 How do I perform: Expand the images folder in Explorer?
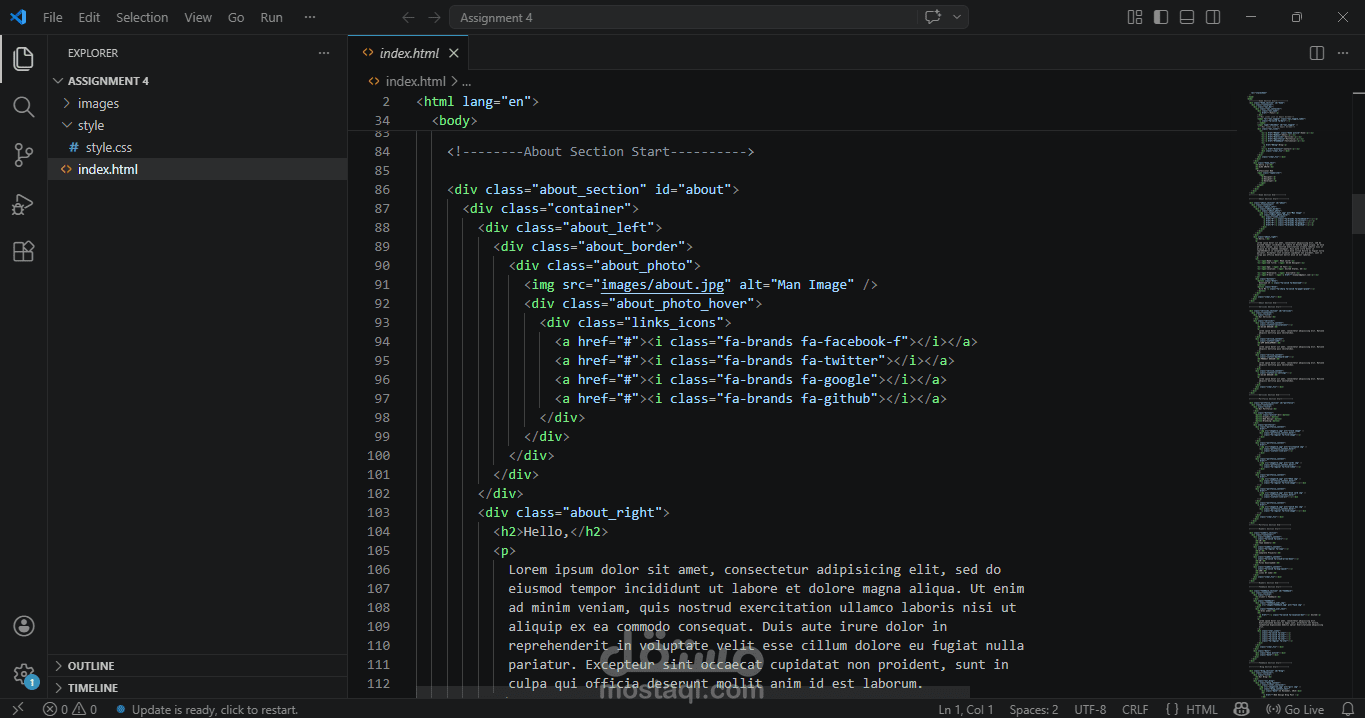pyautogui.click(x=98, y=103)
